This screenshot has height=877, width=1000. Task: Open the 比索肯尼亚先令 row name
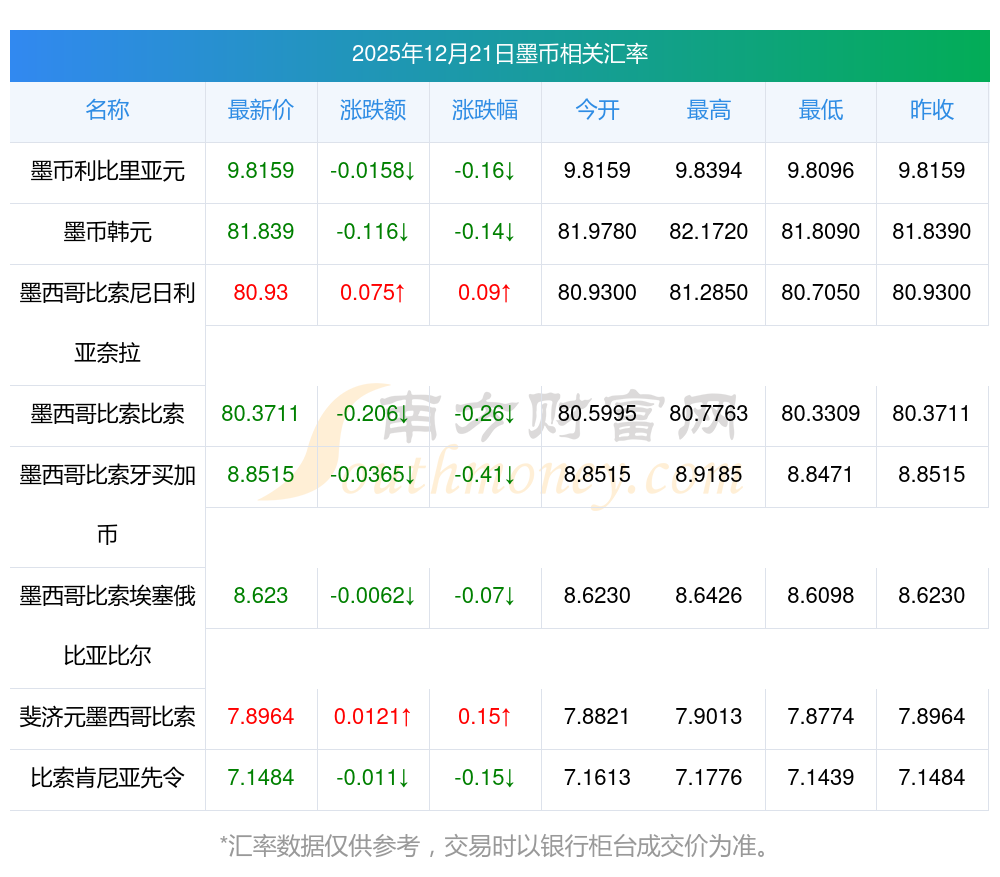click(x=107, y=778)
